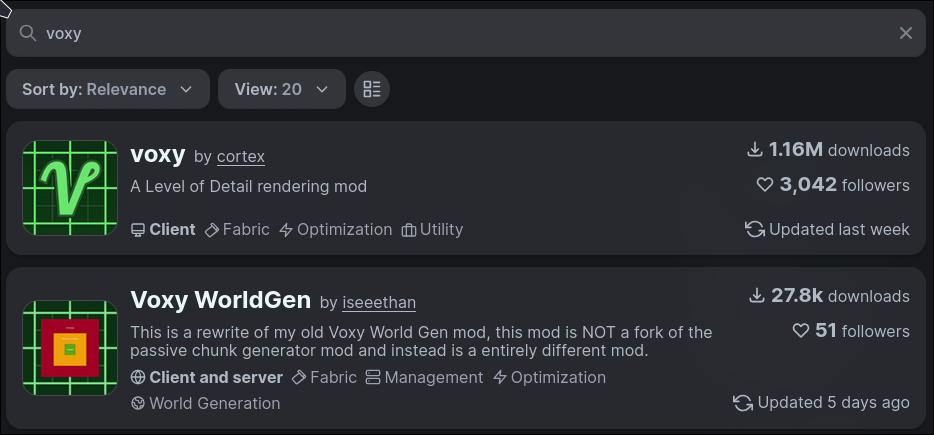Click the search magnifier icon
The width and height of the screenshot is (934, 435).
click(28, 33)
